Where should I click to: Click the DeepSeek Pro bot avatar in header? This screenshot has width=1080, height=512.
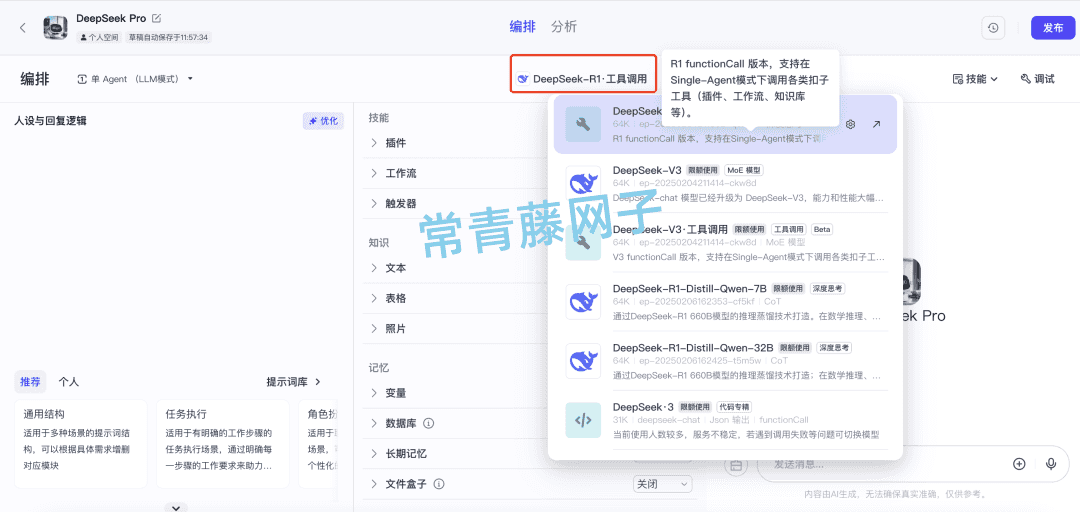55,28
